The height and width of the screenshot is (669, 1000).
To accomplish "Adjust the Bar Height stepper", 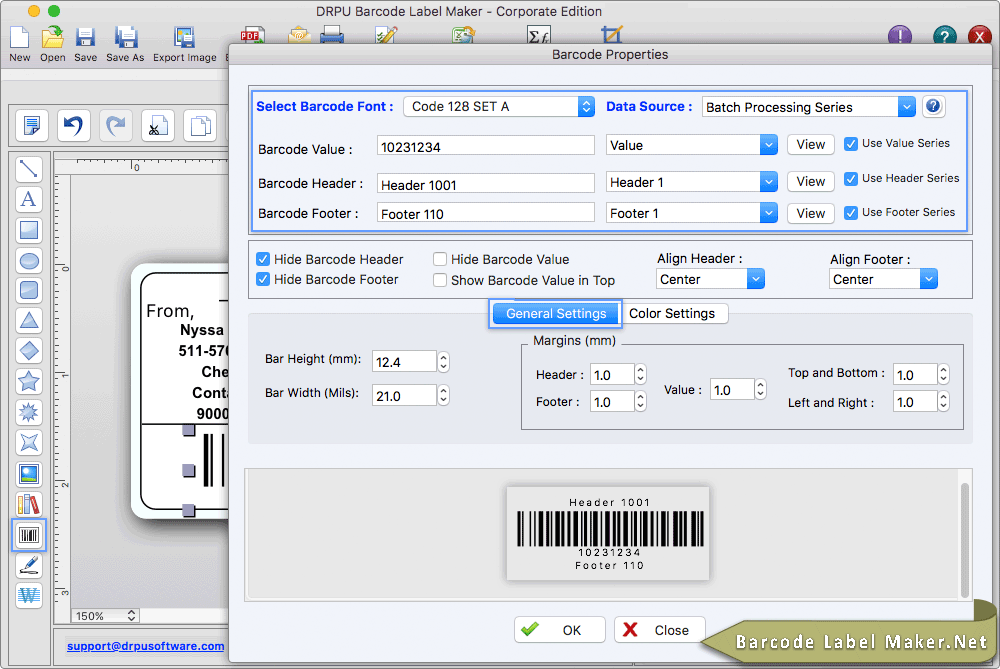I will (x=443, y=362).
